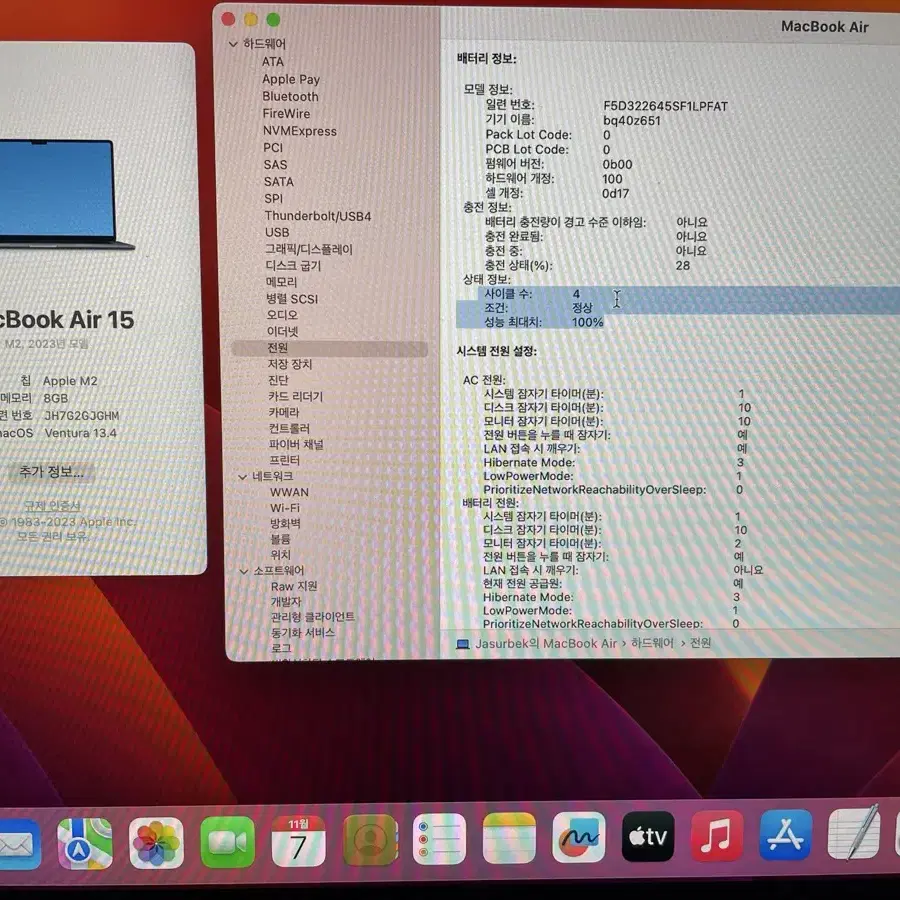The width and height of the screenshot is (900, 900).
Task: Select 파이버 채널 in the sidebar
Action: [x=296, y=444]
